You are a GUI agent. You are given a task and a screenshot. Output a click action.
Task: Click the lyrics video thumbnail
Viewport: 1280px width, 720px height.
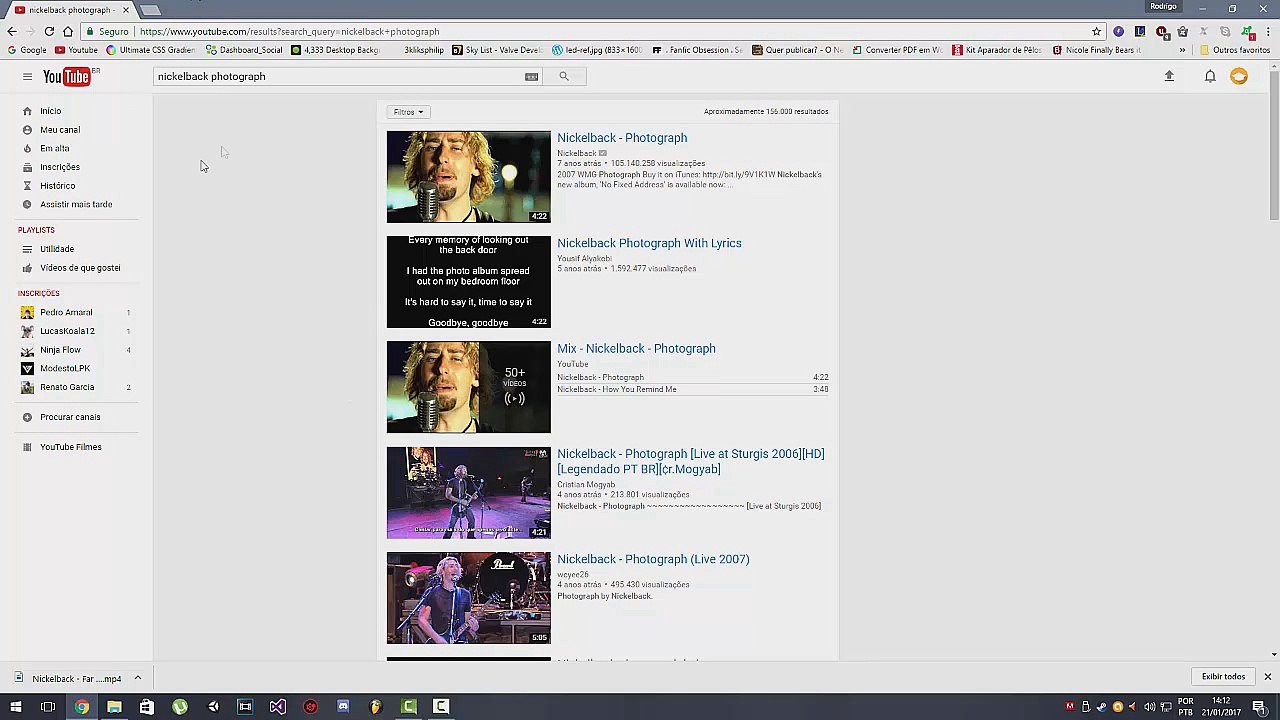(x=468, y=282)
